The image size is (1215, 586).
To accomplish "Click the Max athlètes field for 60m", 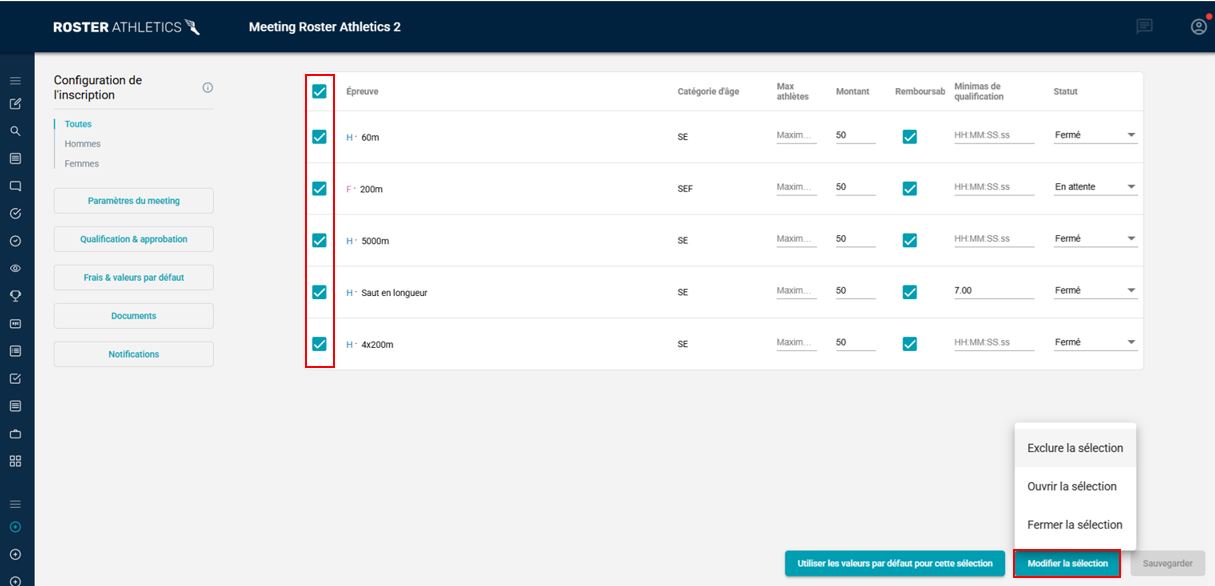I will pos(796,135).
